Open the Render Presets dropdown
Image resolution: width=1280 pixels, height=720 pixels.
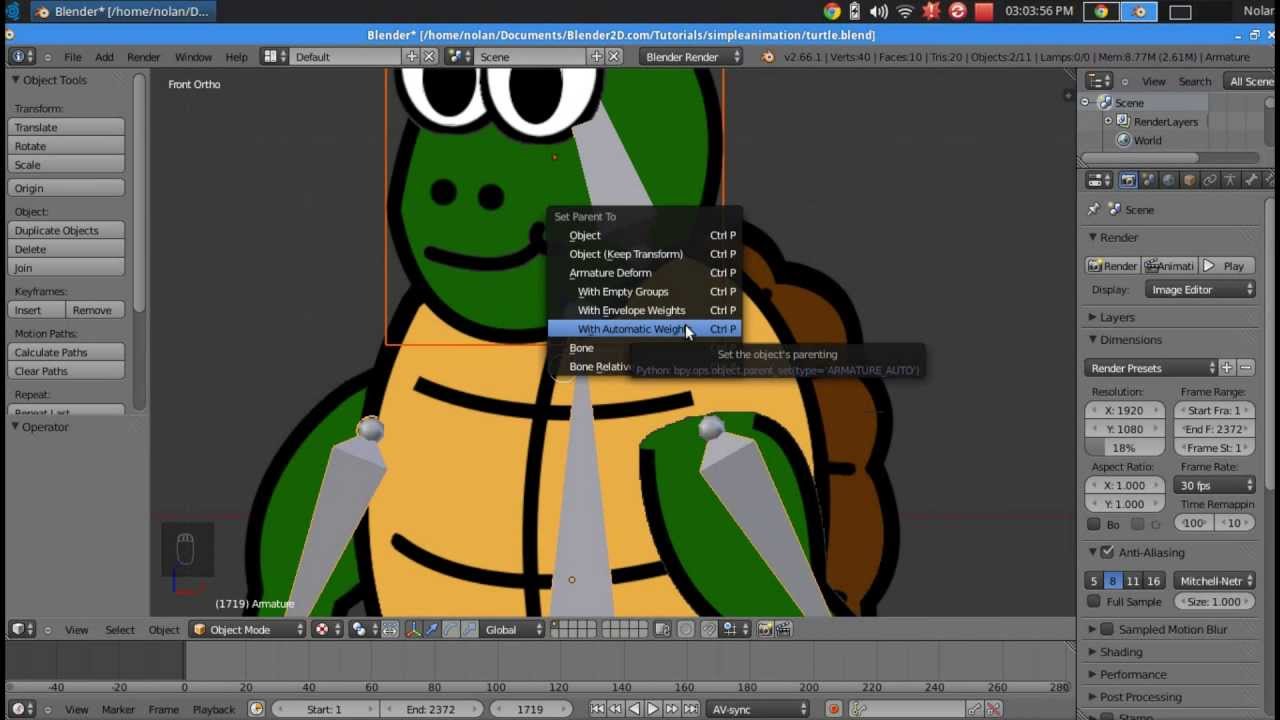point(1152,368)
